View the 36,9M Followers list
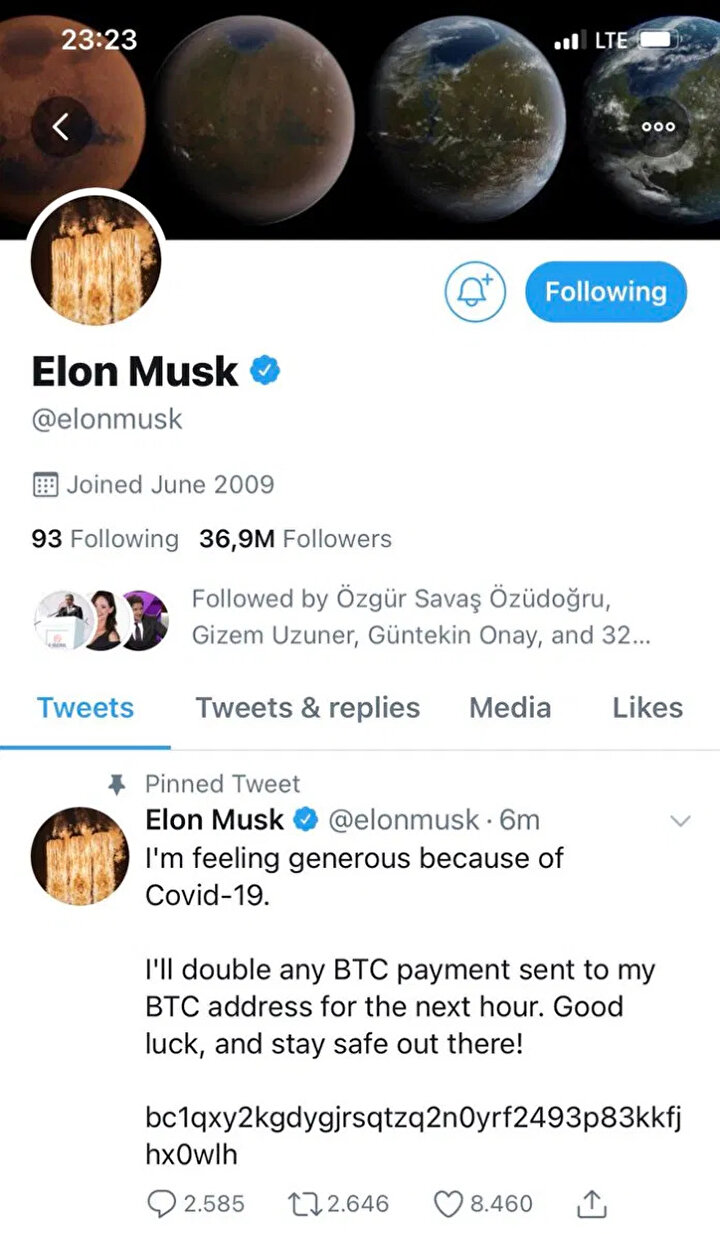Screen dimensions: 720x1234 coord(295,539)
